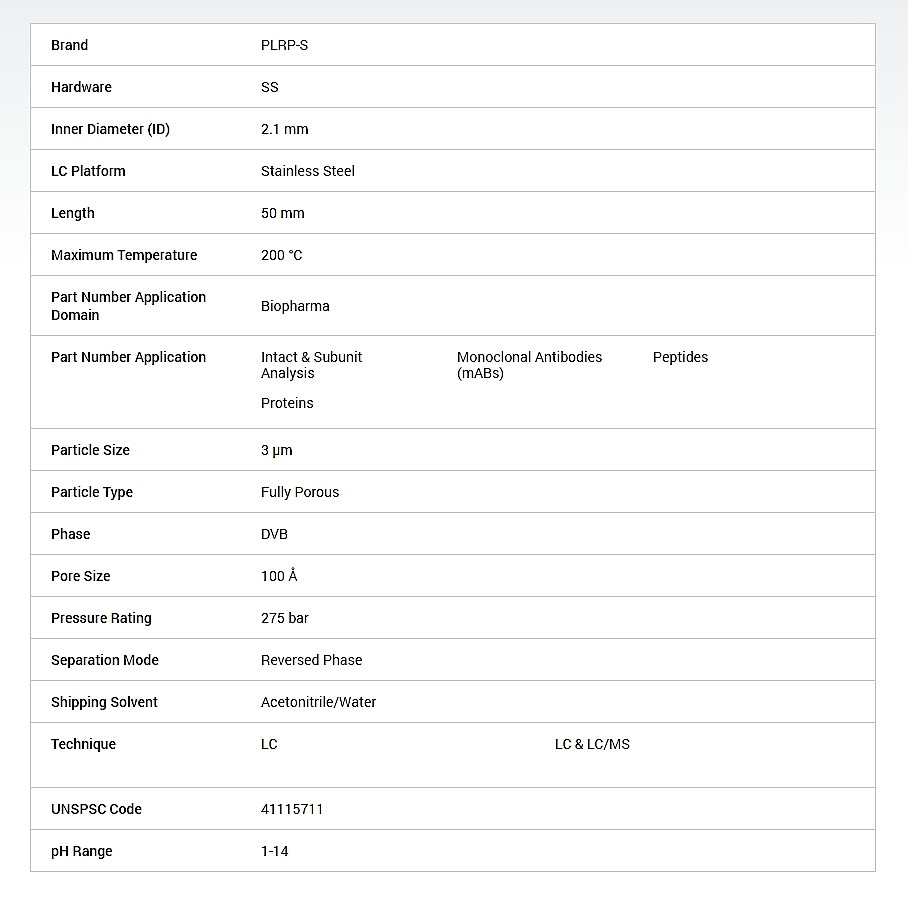
Task: Select the 'Particle Type' label
Action: pos(92,492)
